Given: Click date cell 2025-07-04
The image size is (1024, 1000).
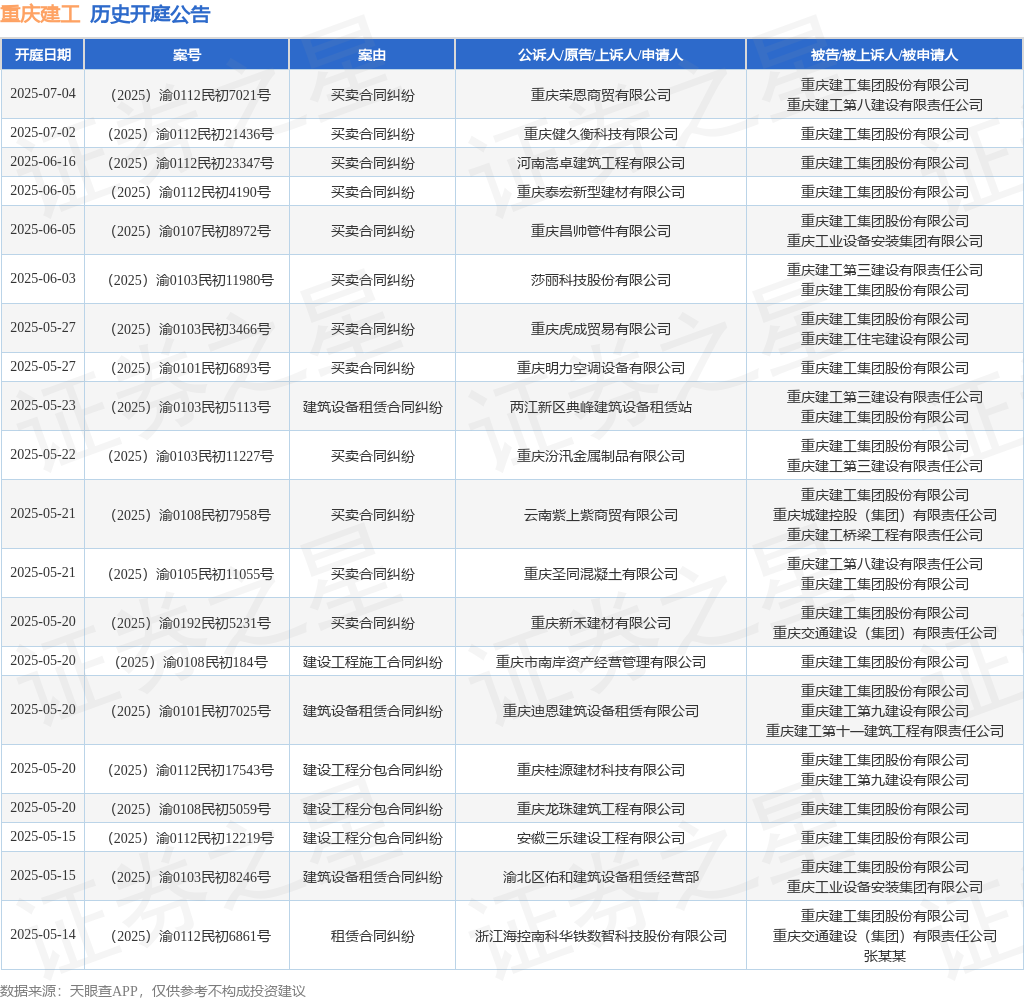Looking at the screenshot, I should 43,93.
